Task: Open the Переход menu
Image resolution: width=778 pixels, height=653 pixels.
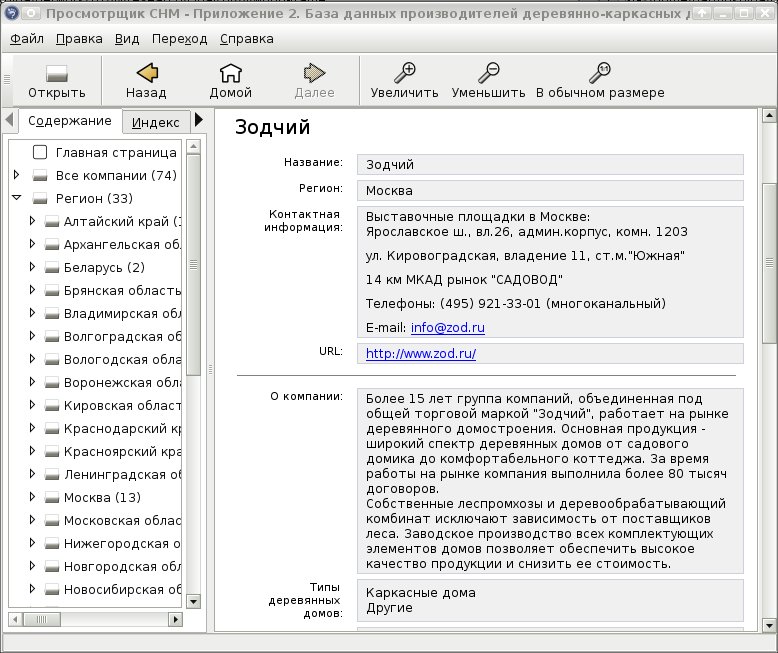Action: pyautogui.click(x=180, y=39)
